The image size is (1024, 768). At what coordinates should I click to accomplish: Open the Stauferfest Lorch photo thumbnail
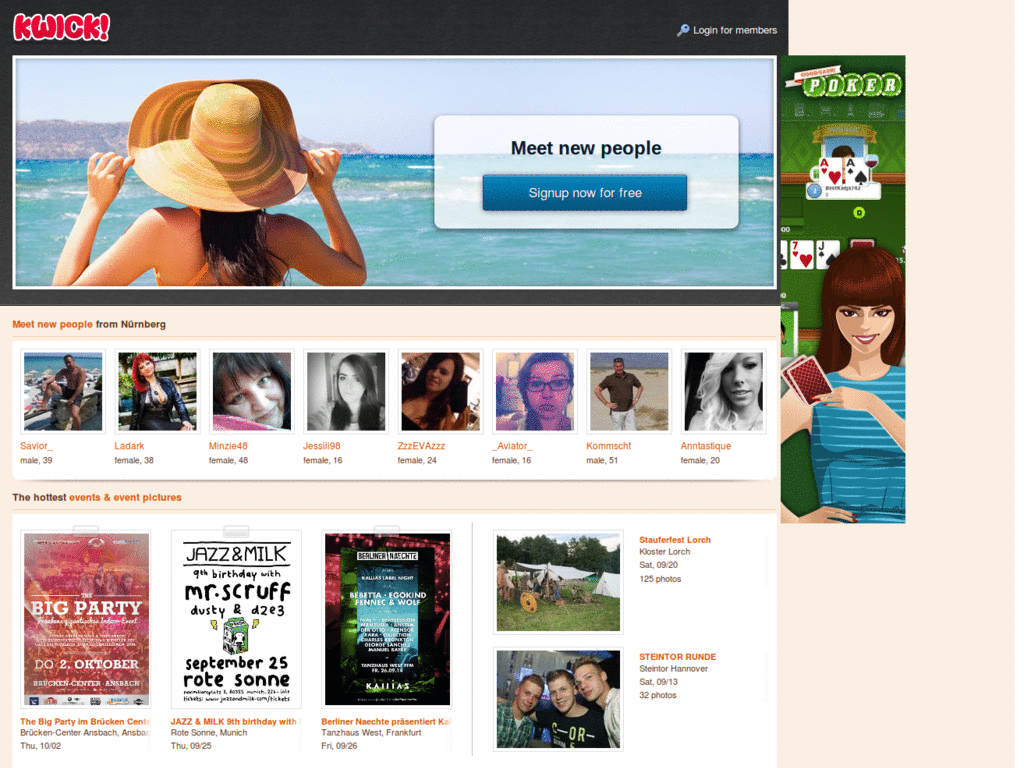click(x=558, y=583)
